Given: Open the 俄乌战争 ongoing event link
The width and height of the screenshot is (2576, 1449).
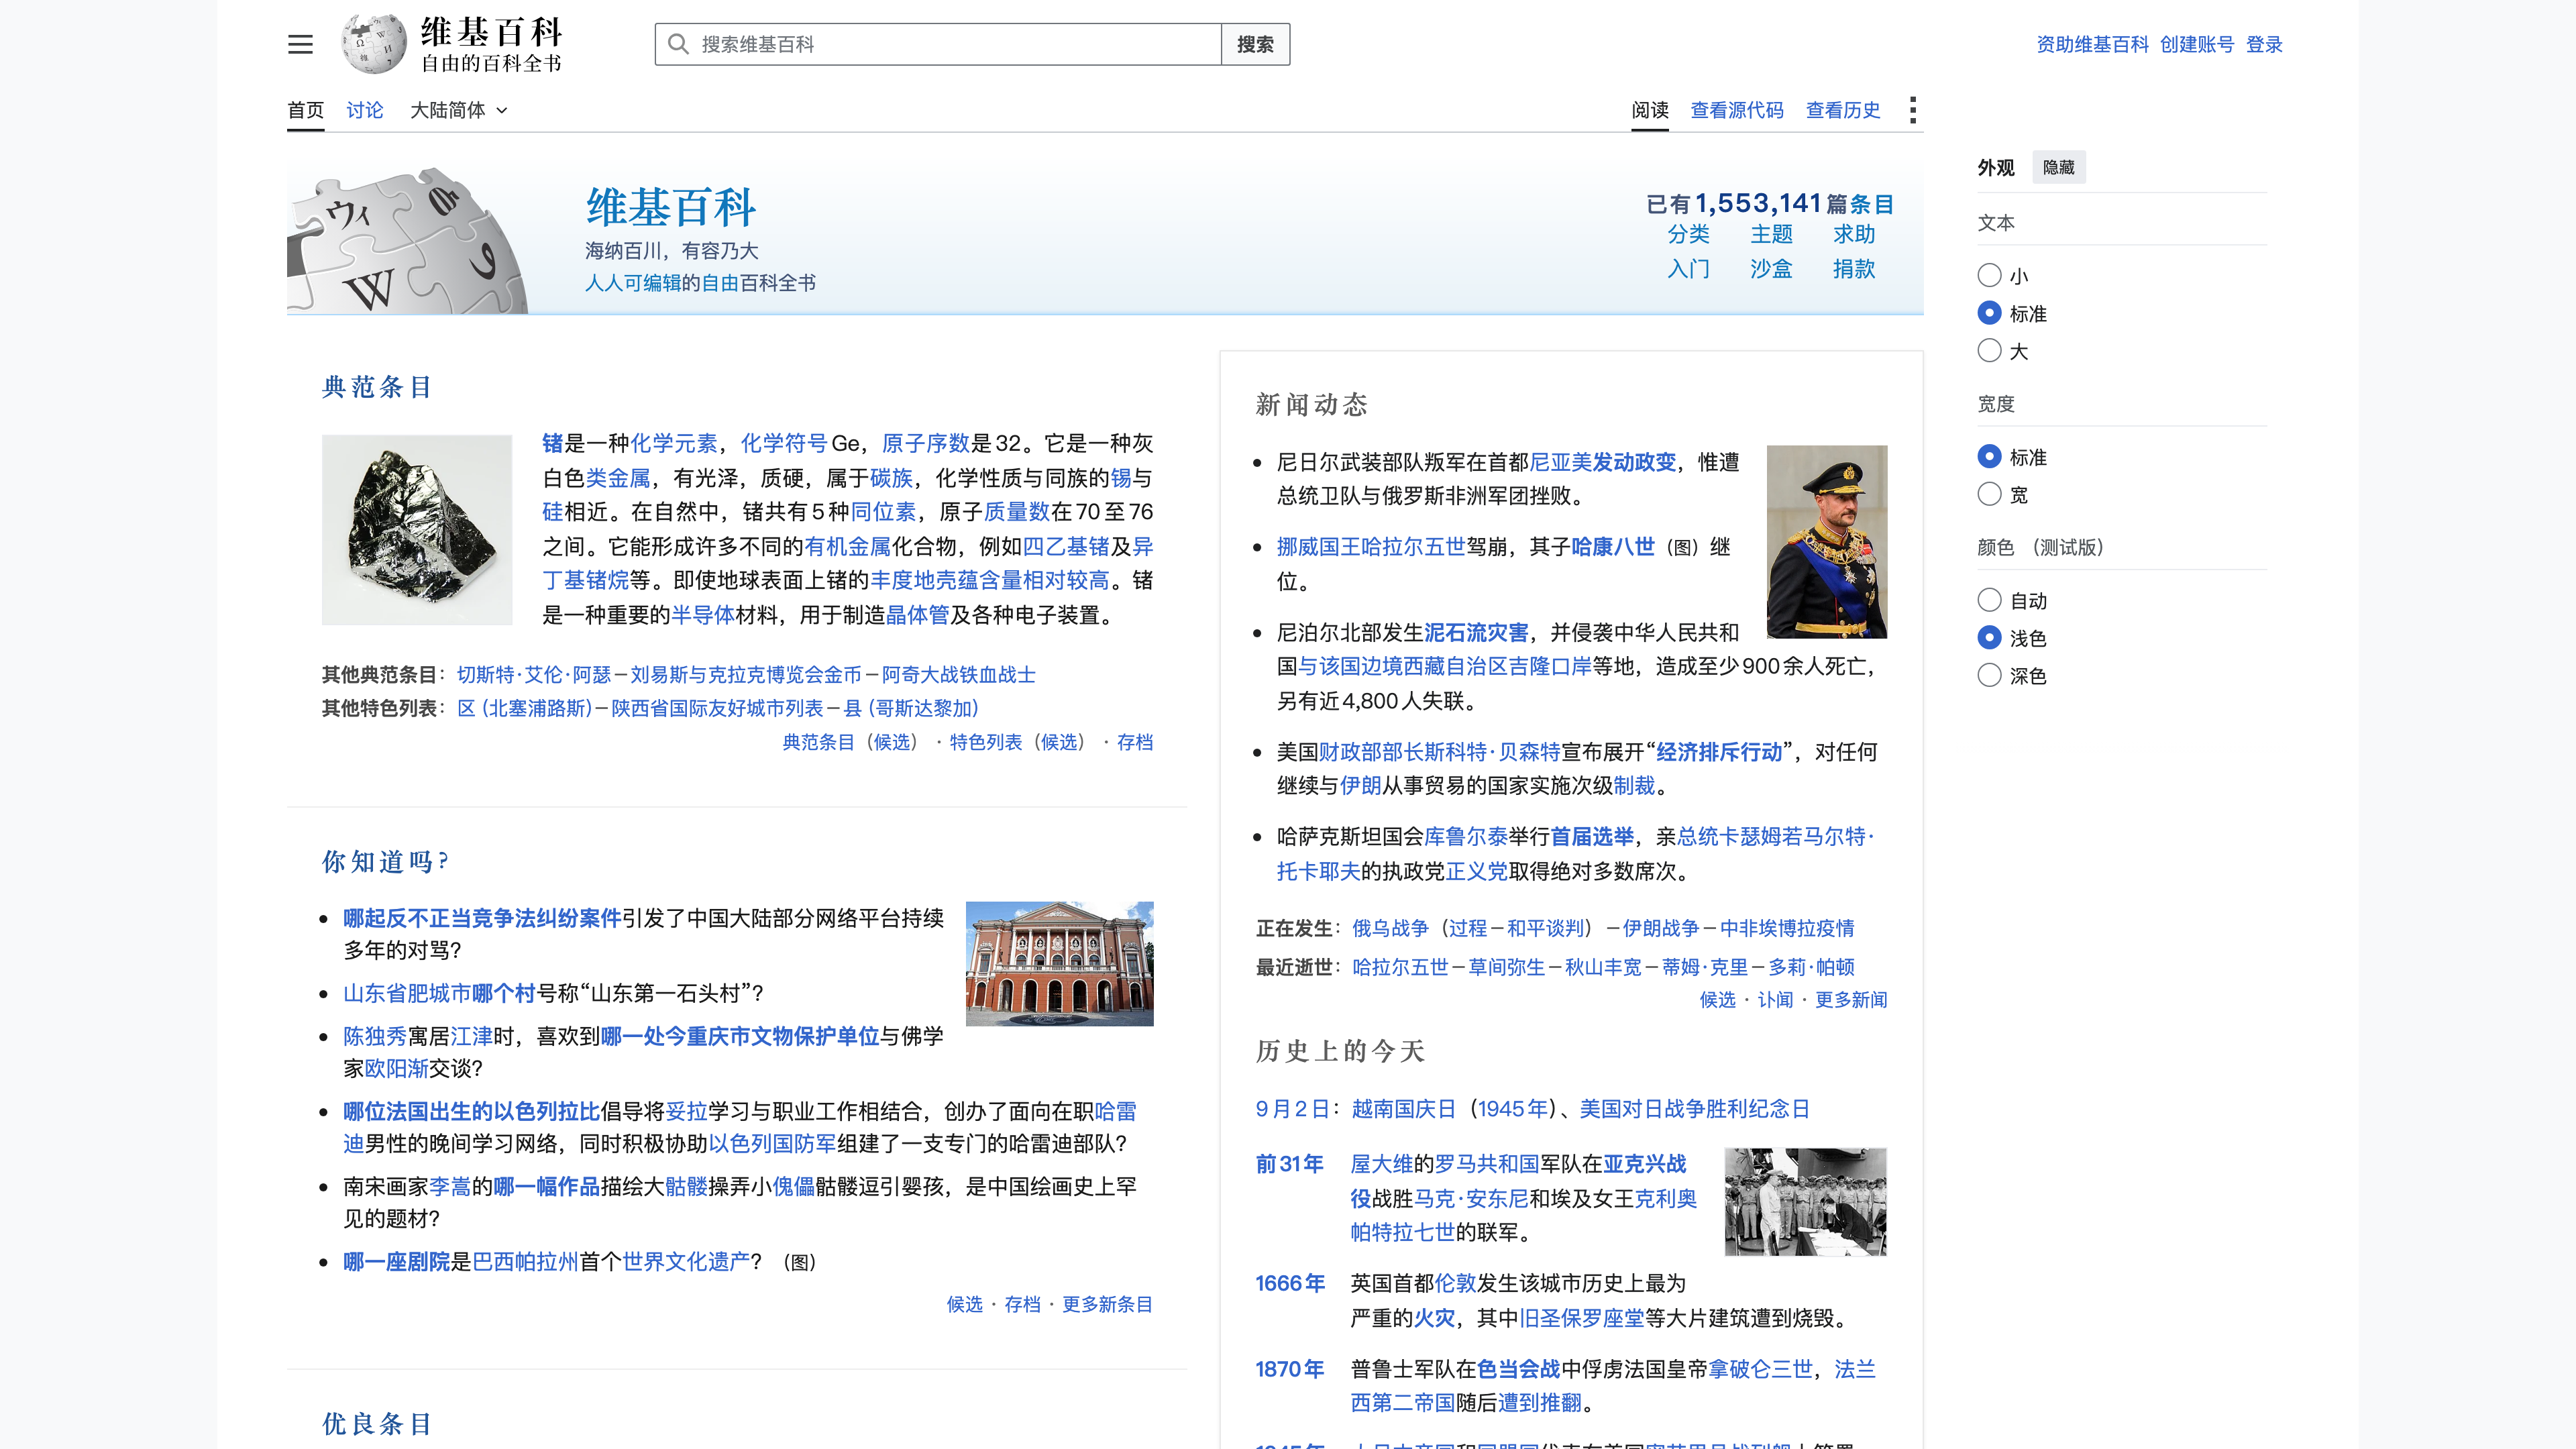Looking at the screenshot, I should point(1390,928).
